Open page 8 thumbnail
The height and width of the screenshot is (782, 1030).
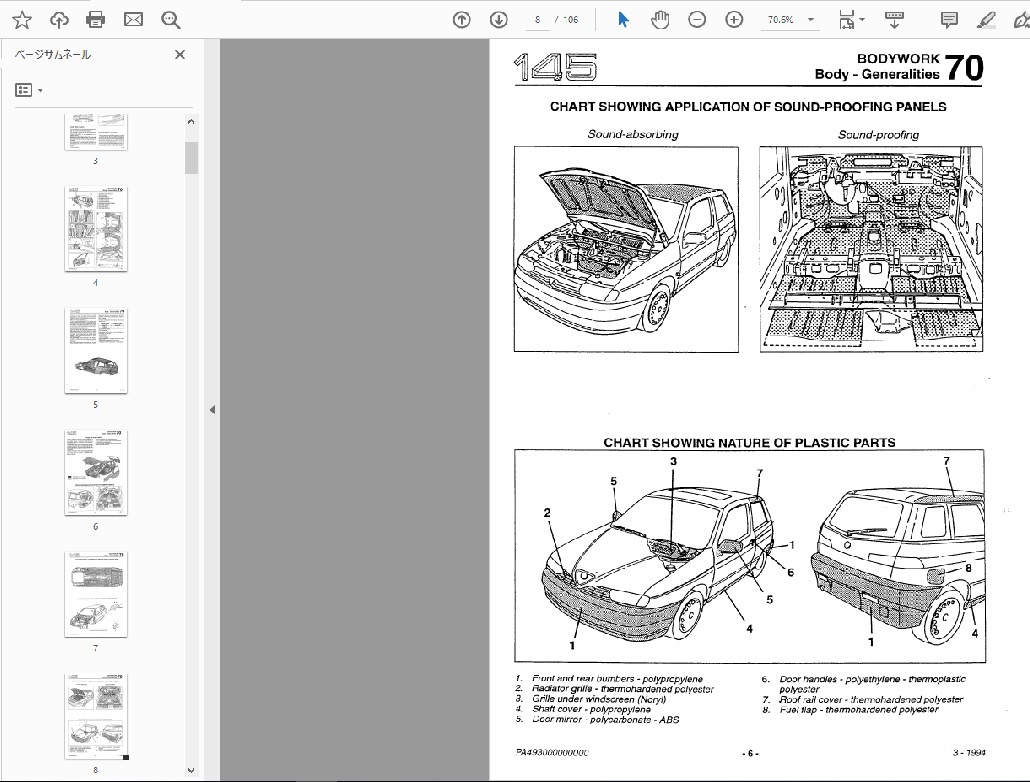[x=96, y=716]
